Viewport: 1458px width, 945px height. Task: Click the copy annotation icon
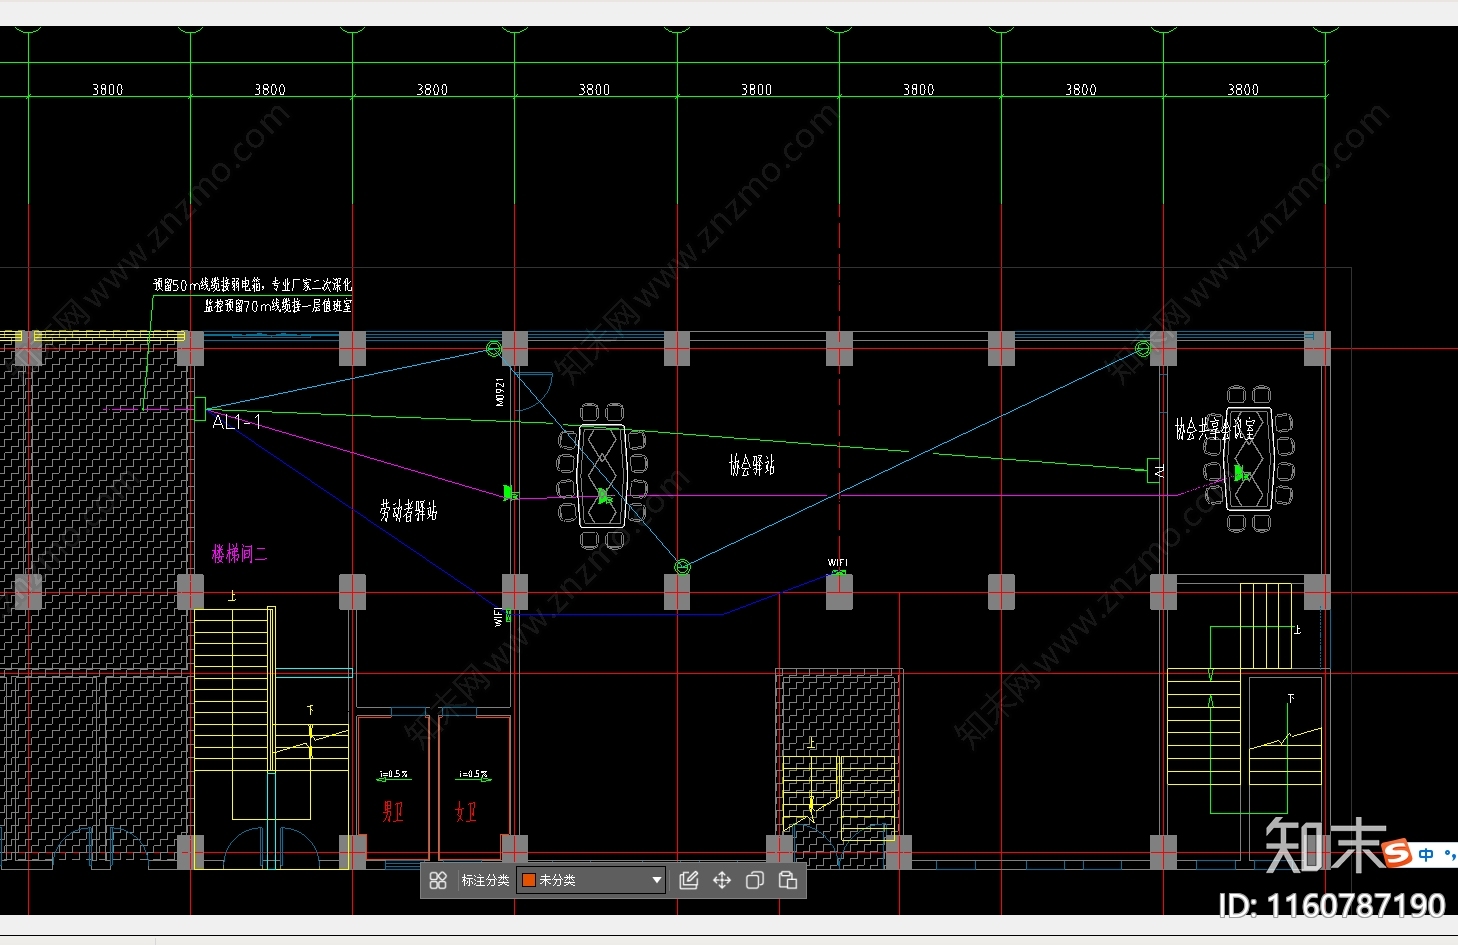[755, 880]
